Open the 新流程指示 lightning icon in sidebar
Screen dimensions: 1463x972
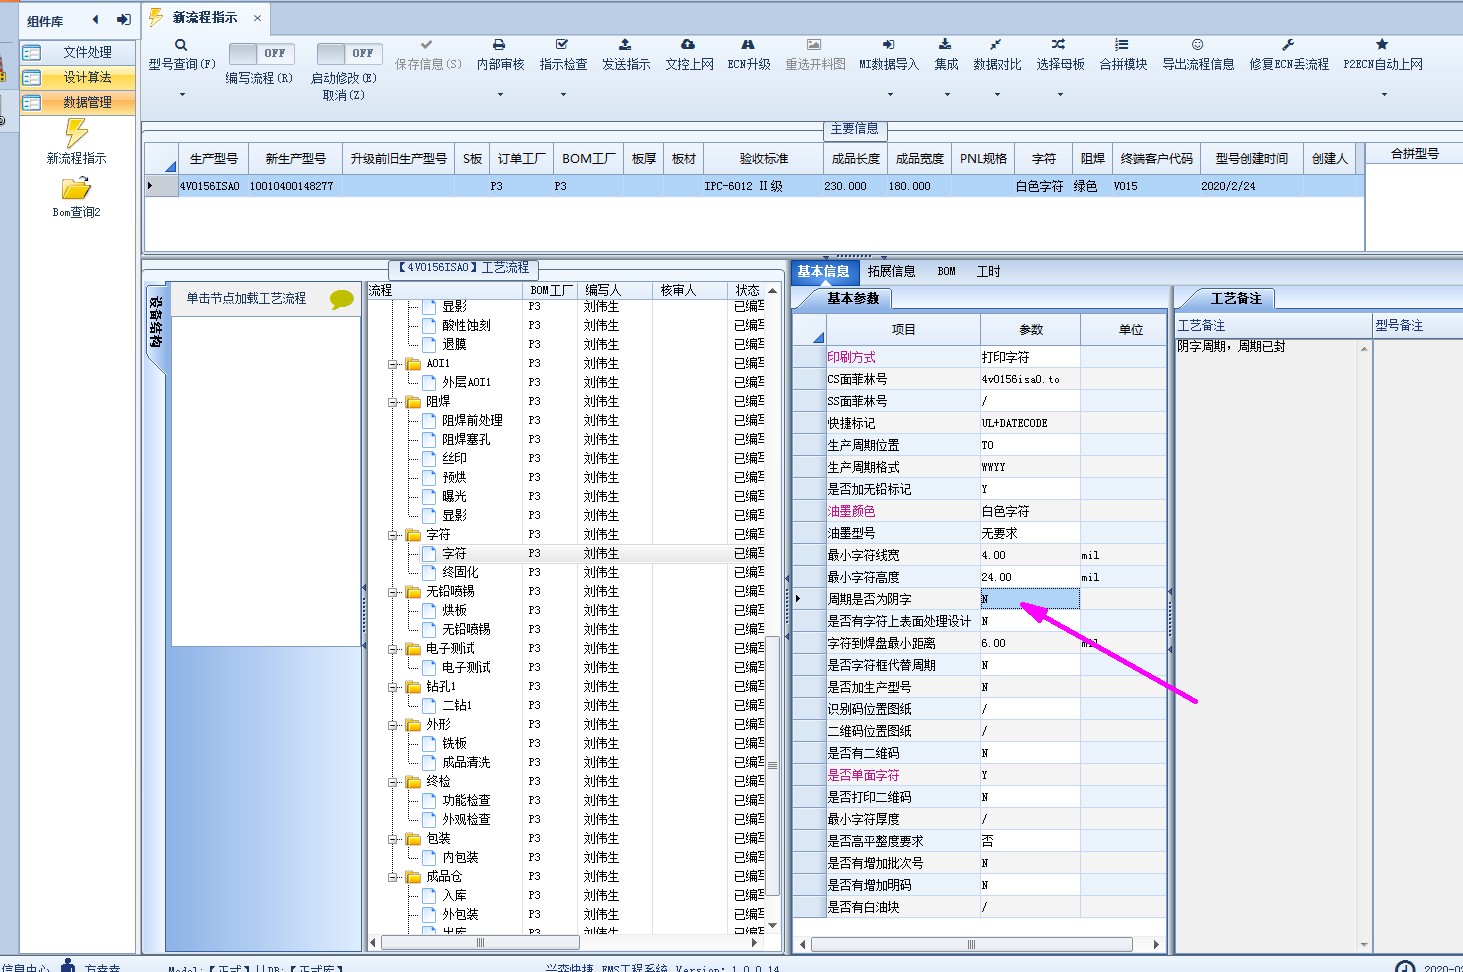(x=76, y=133)
